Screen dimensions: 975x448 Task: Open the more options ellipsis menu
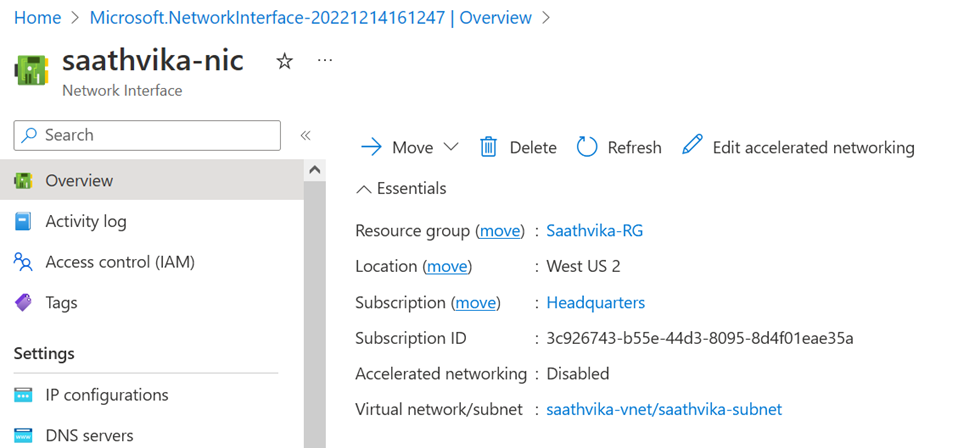coord(325,60)
